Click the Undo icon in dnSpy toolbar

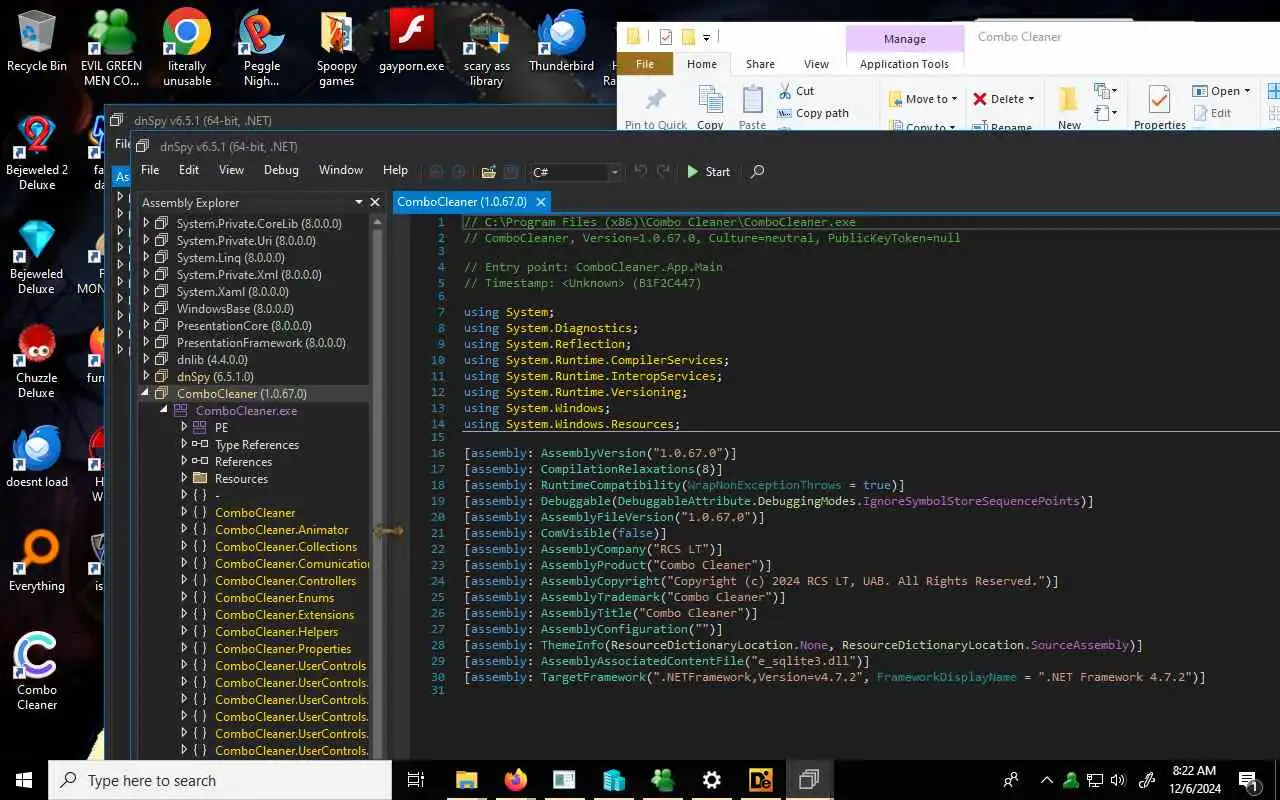pyautogui.click(x=641, y=171)
